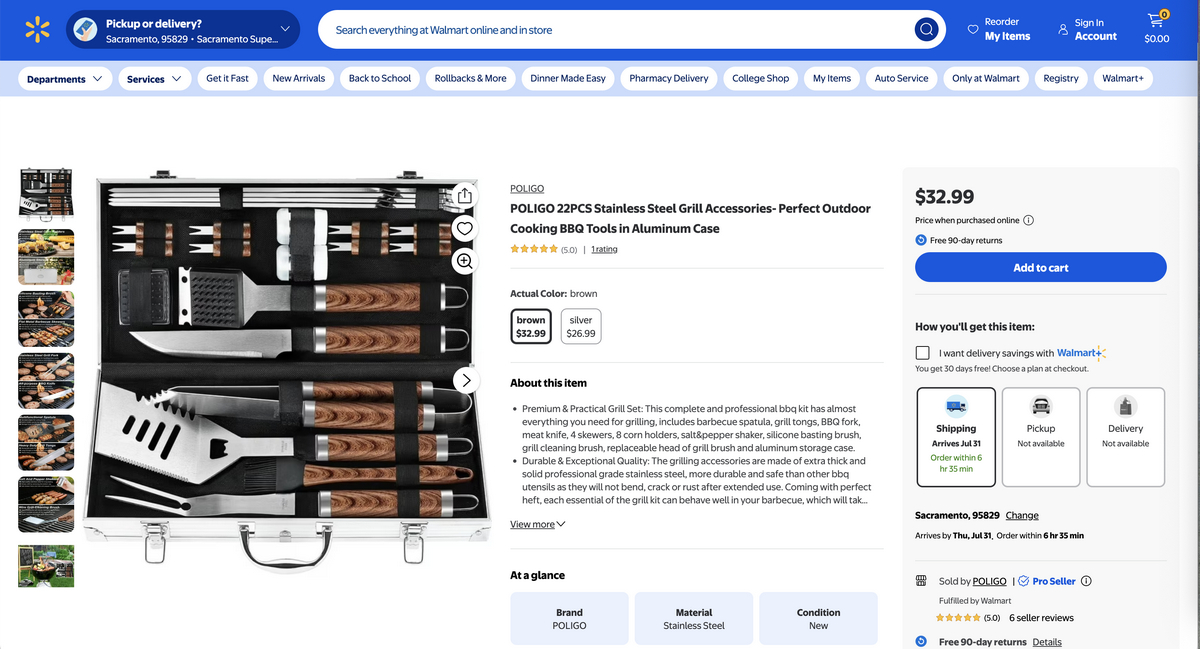Click the Condition New card
The height and width of the screenshot is (649, 1200).
pos(818,618)
